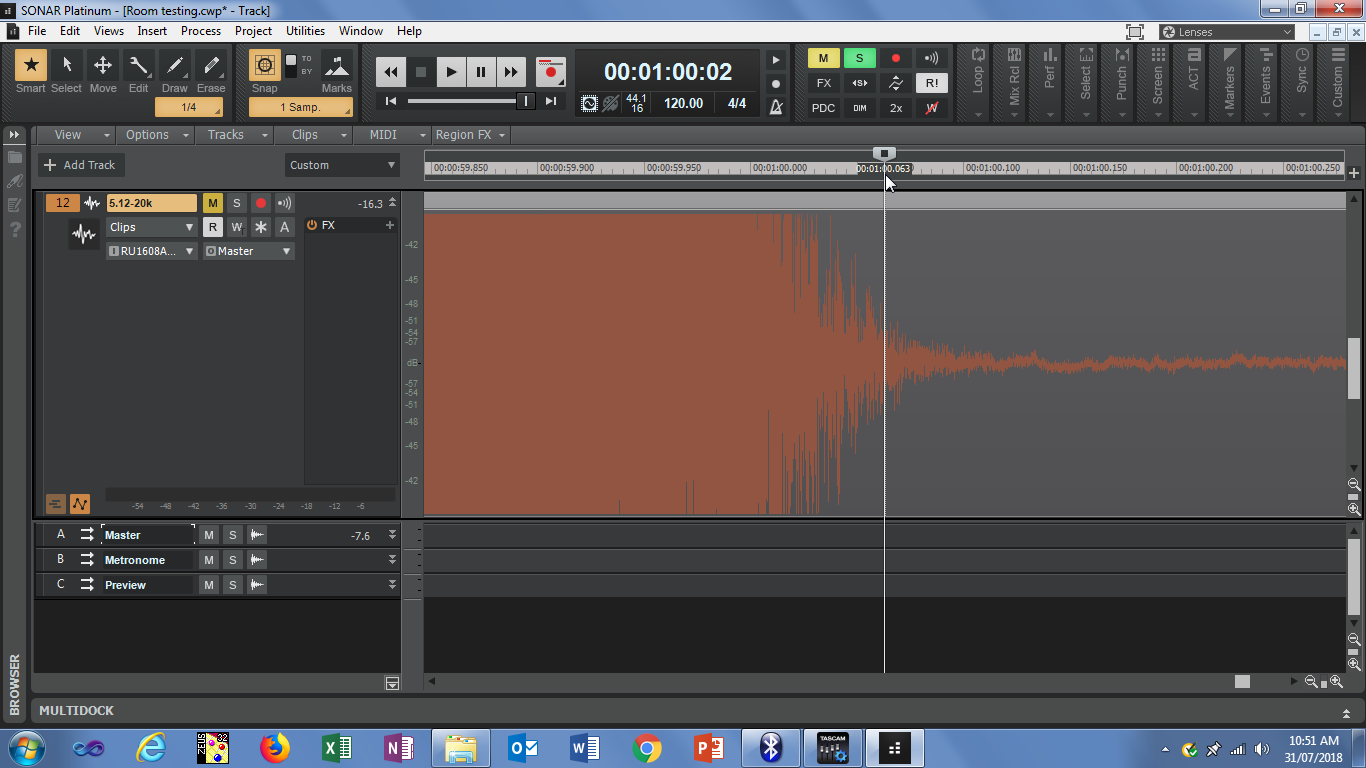The height and width of the screenshot is (768, 1366).
Task: Bypass all effects with FX button
Action: [x=823, y=83]
